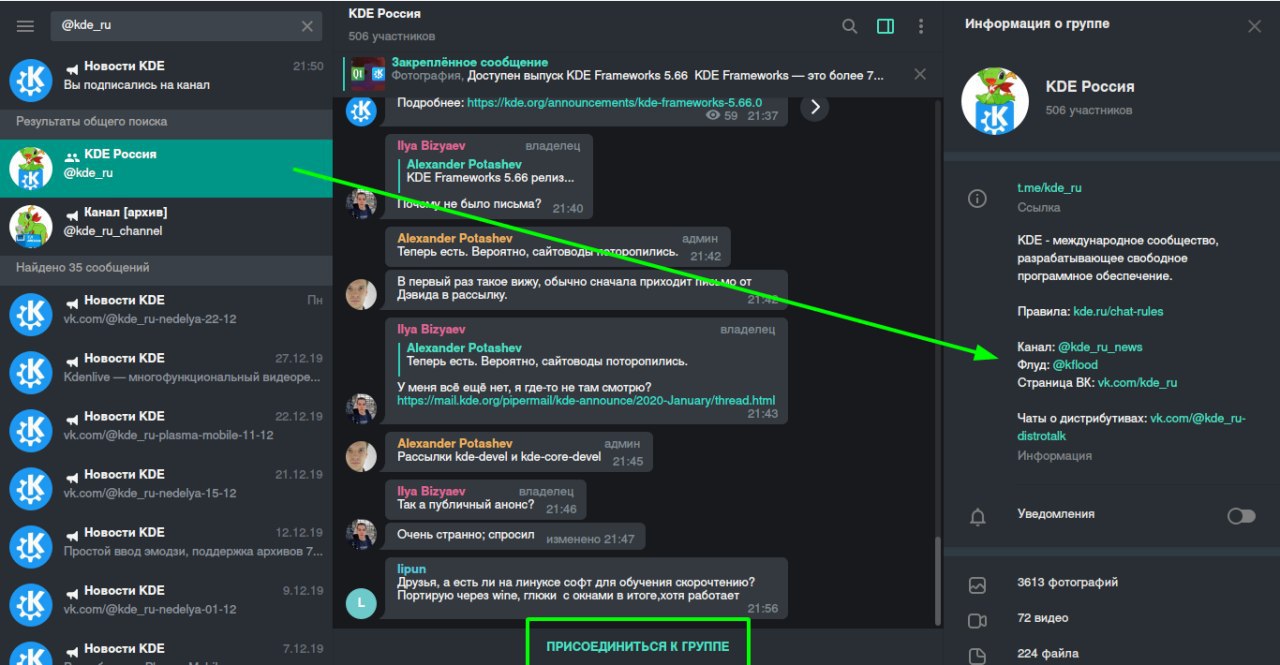1280x665 pixels.
Task: Select the KDE Россия @kde_ru search result
Action: (166, 168)
